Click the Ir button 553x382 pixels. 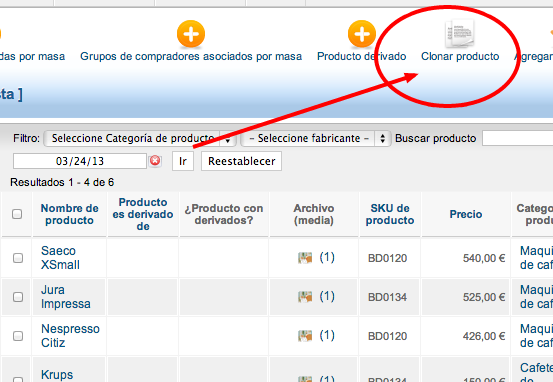click(183, 161)
